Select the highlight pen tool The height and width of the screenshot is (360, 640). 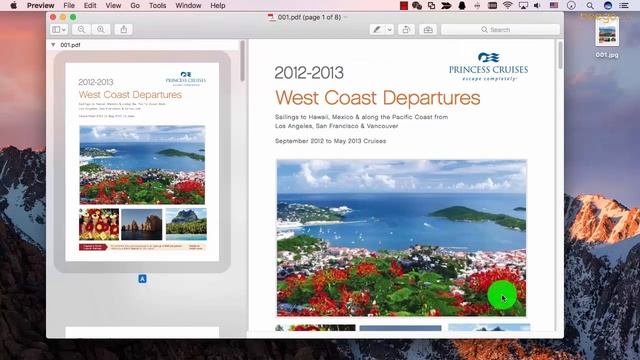point(377,29)
